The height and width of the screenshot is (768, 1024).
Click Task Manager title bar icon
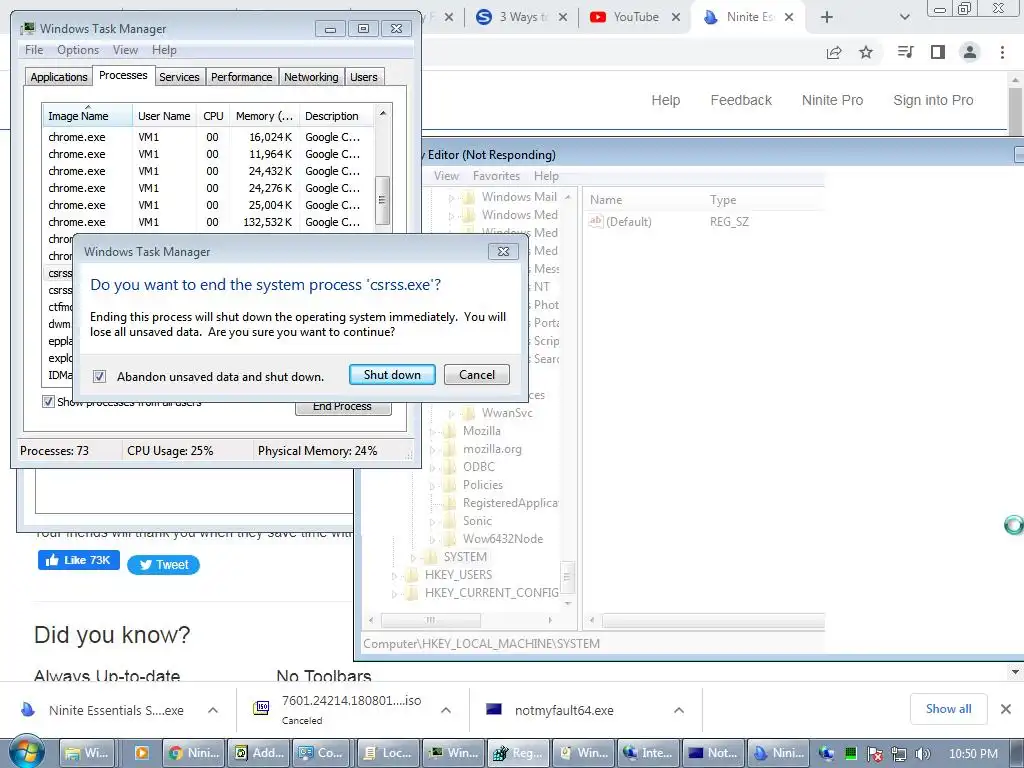click(x=27, y=29)
